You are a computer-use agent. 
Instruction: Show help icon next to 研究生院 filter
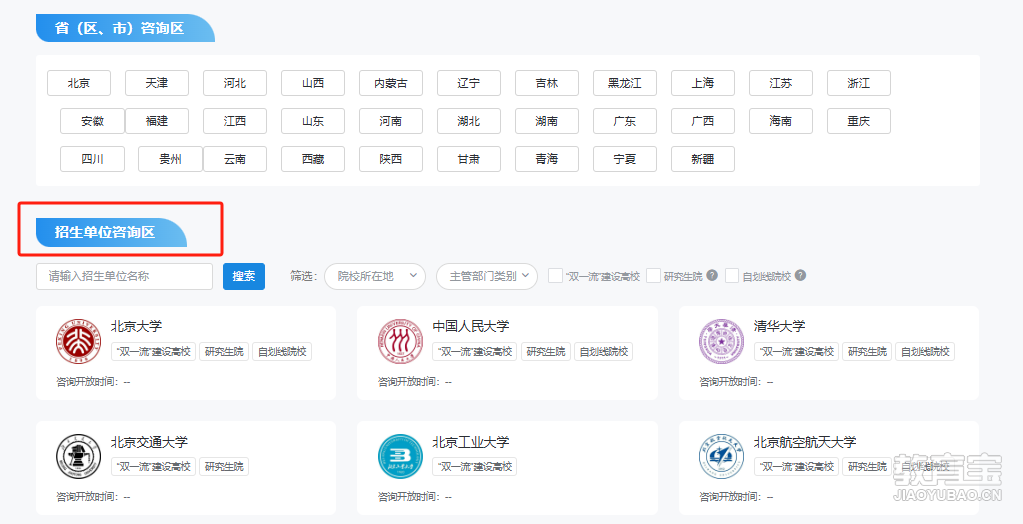(x=712, y=275)
